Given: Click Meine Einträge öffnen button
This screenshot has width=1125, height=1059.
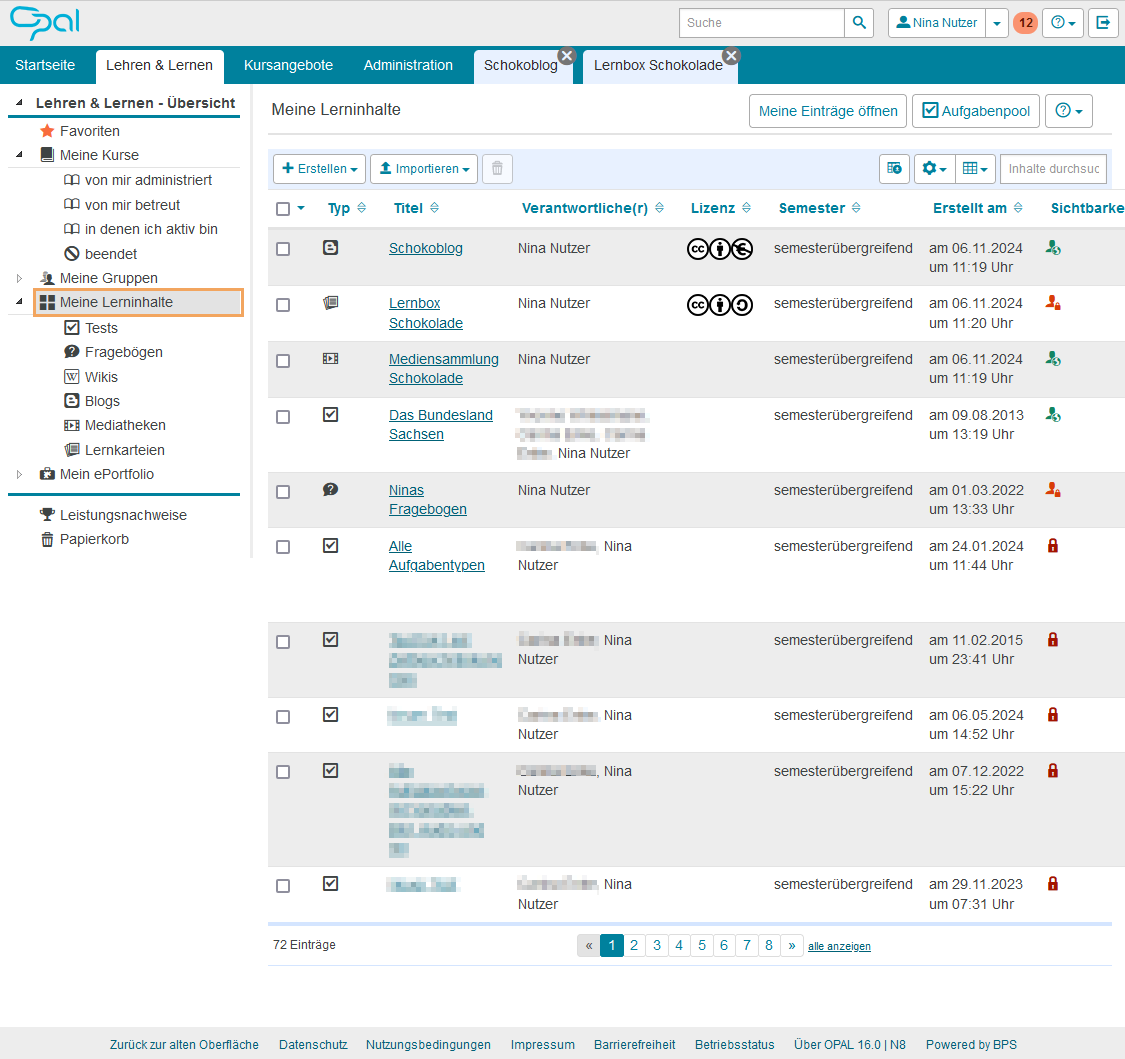Looking at the screenshot, I should click(x=828, y=111).
